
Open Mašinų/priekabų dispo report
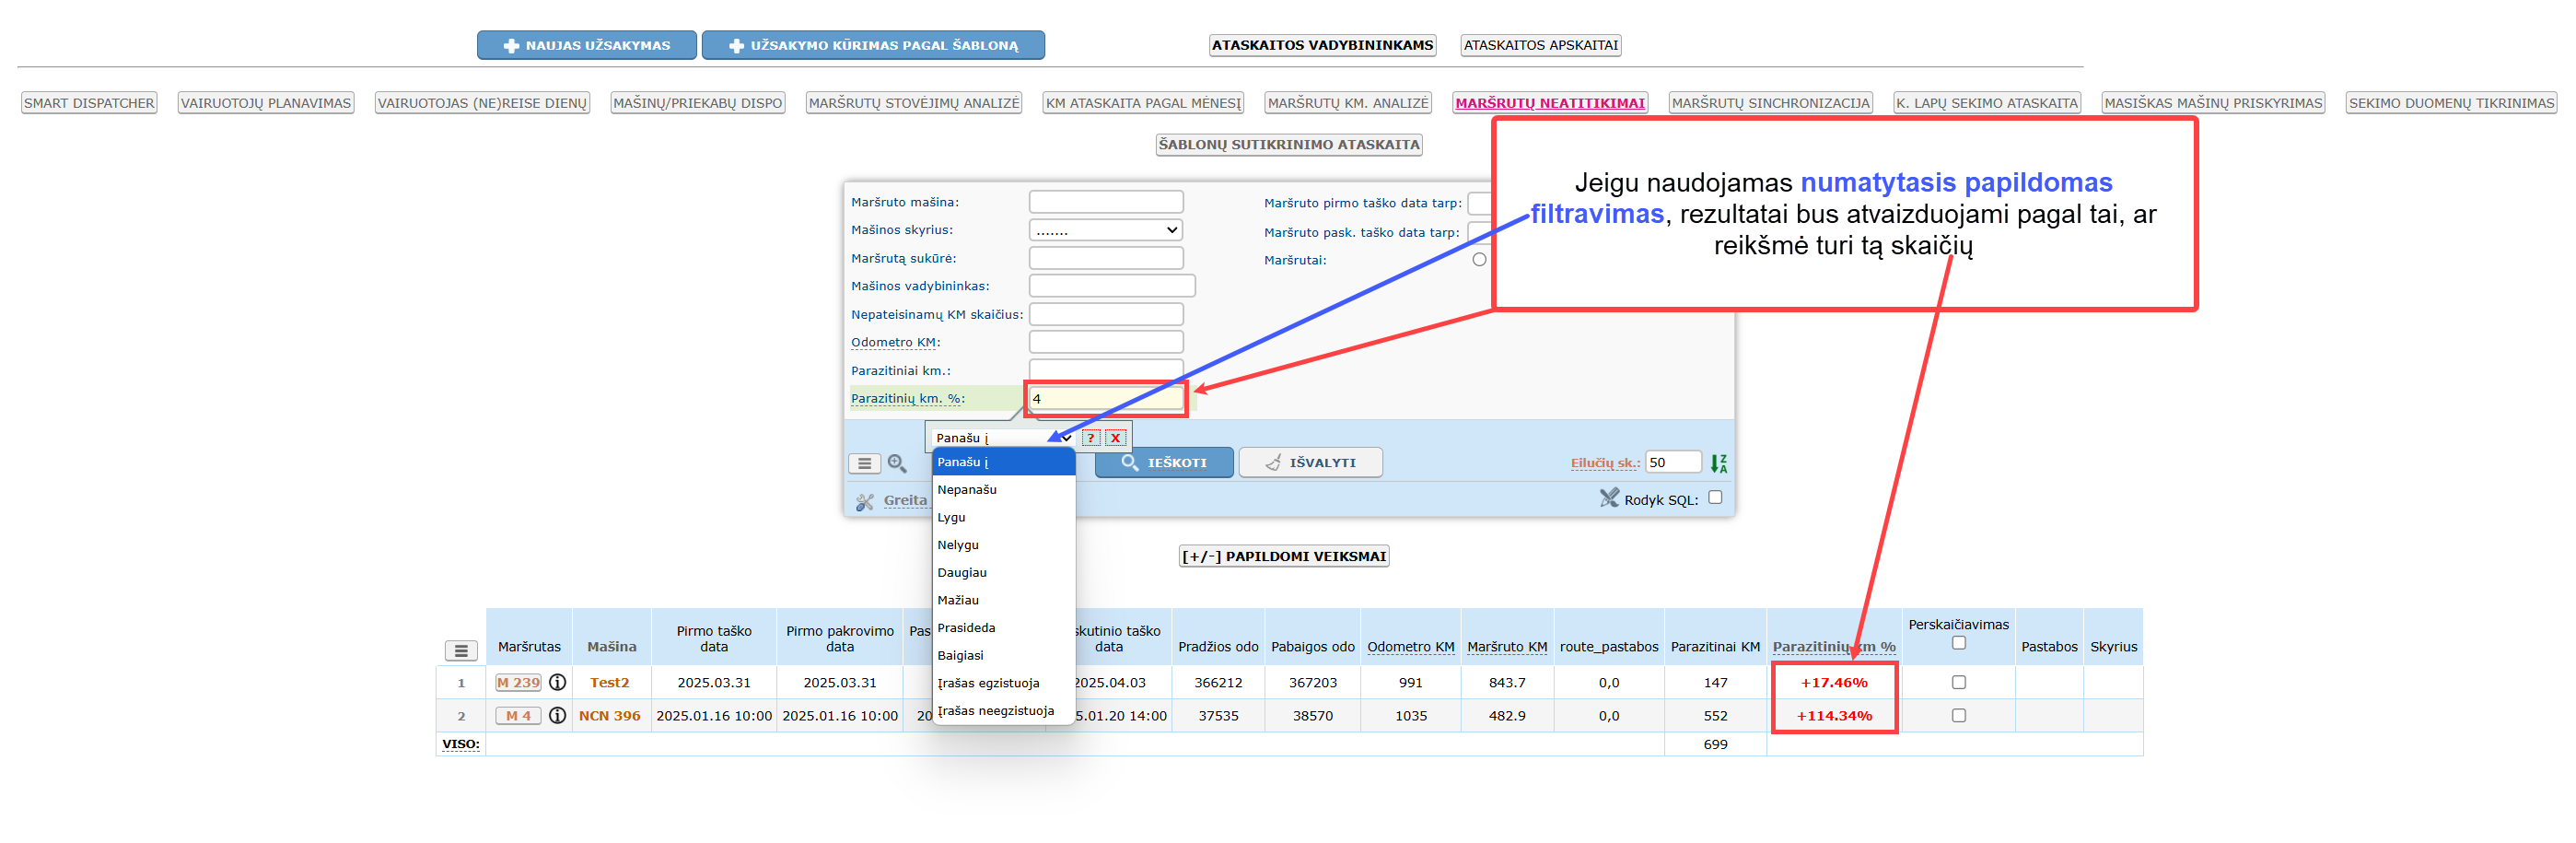coord(698,103)
